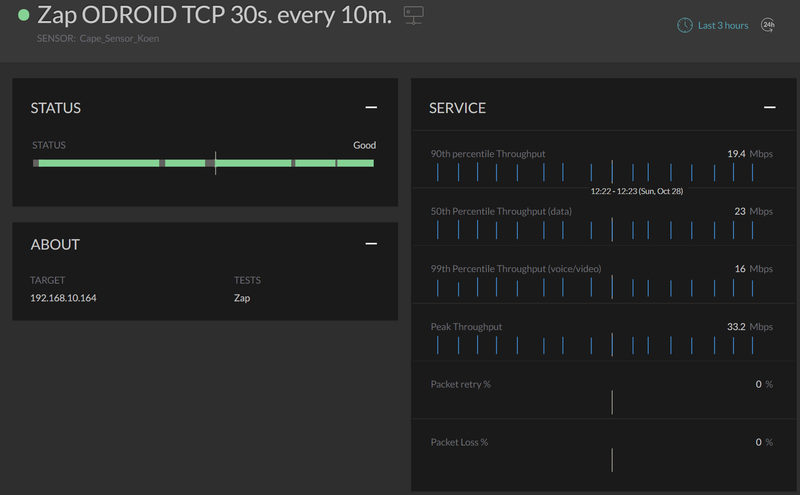The image size is (800, 495).
Task: Click the status timeline cursor marker
Action: pos(215,163)
